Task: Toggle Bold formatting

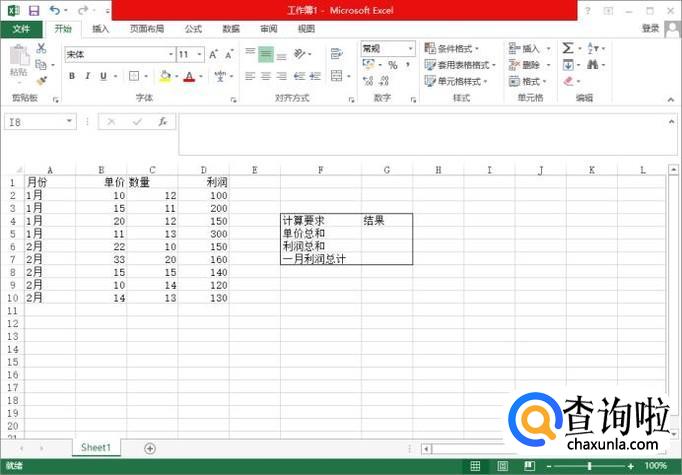Action: 72,76
